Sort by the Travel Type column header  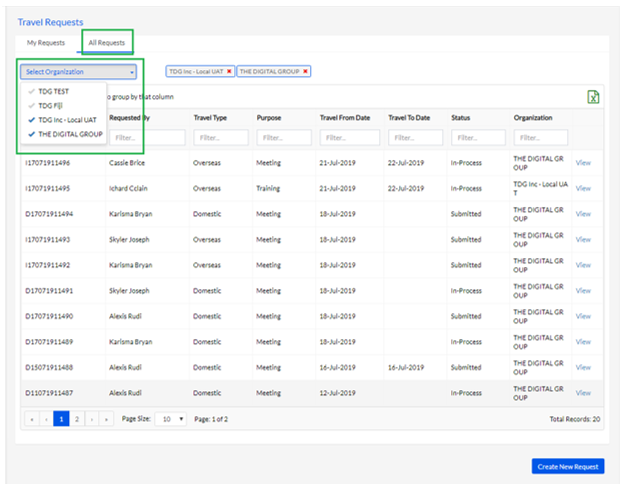click(x=210, y=118)
